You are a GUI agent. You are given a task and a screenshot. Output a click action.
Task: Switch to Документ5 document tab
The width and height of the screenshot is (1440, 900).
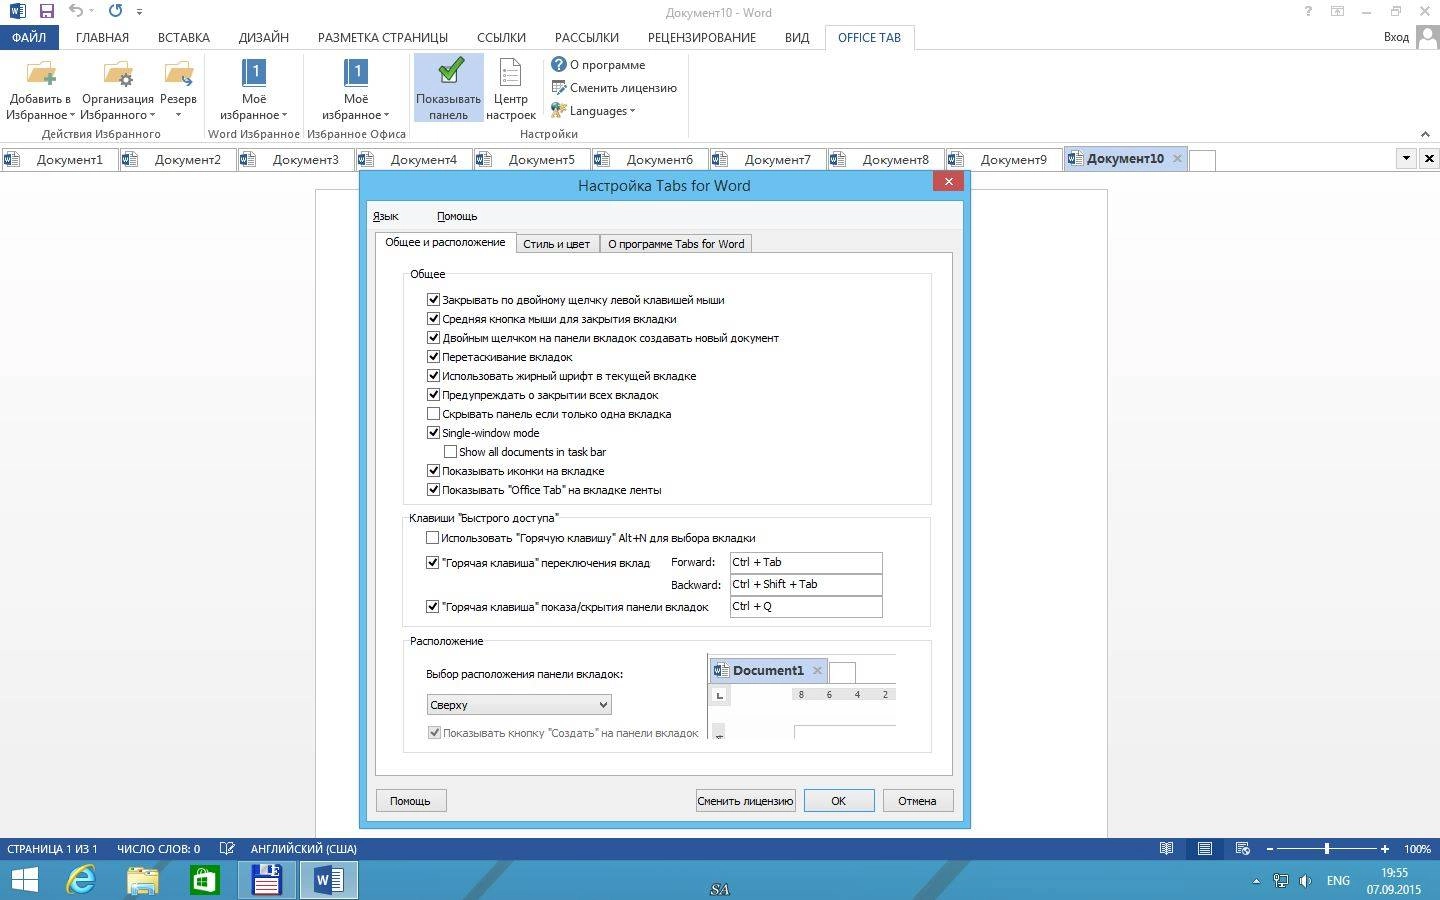531,159
